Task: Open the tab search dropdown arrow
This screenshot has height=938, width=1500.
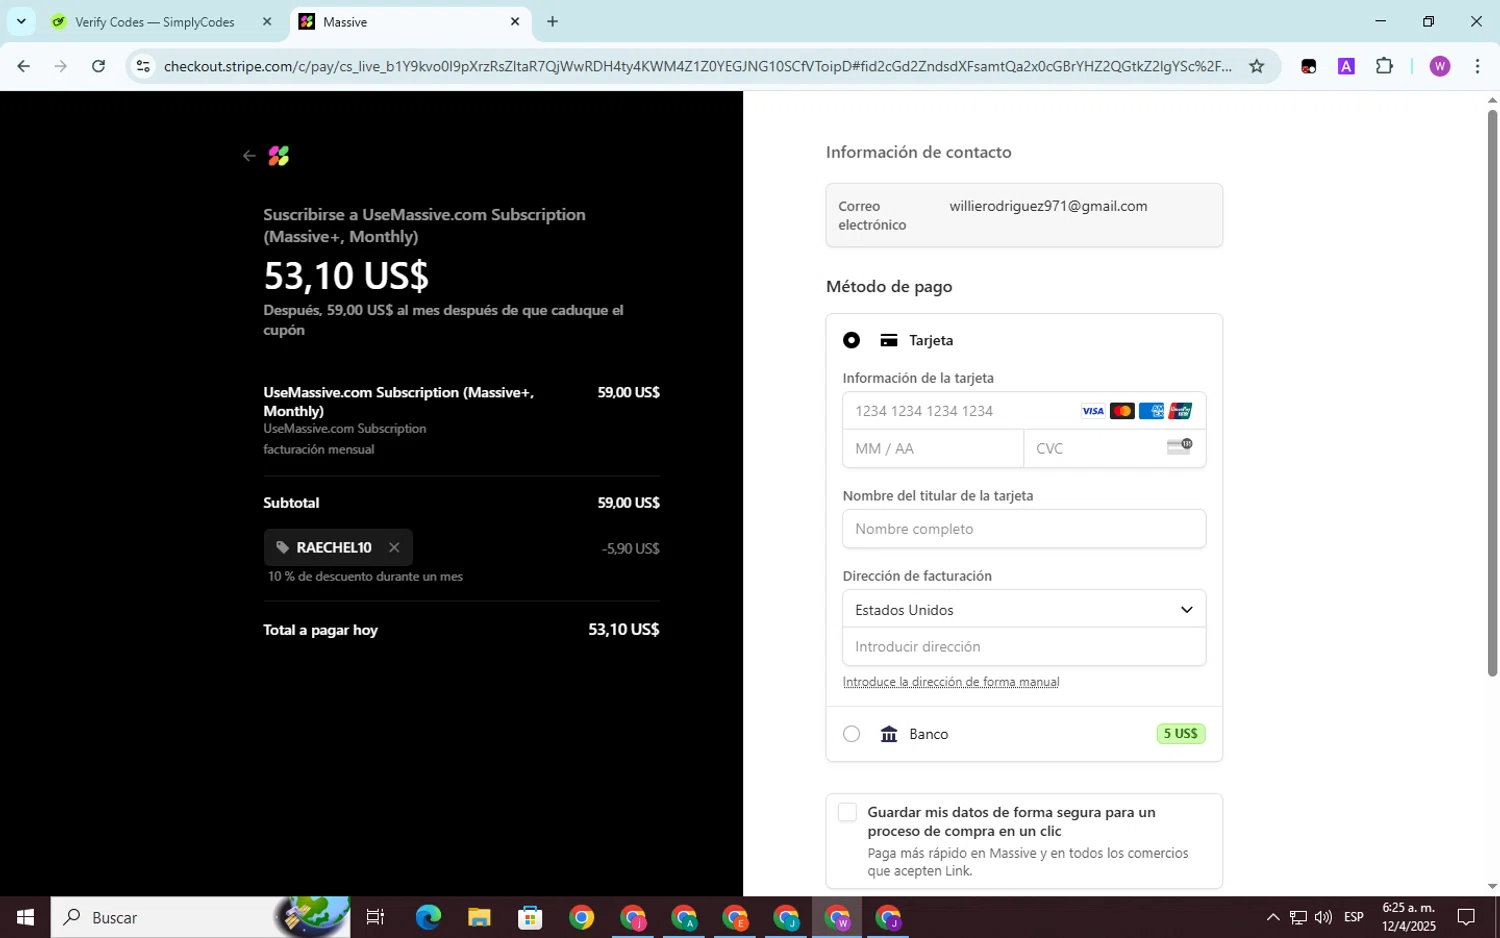Action: (x=21, y=21)
